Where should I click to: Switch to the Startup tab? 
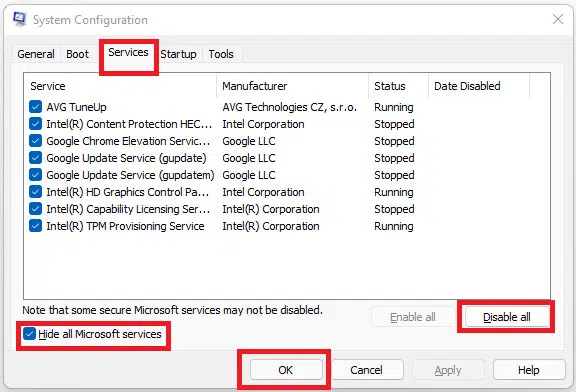pyautogui.click(x=179, y=54)
